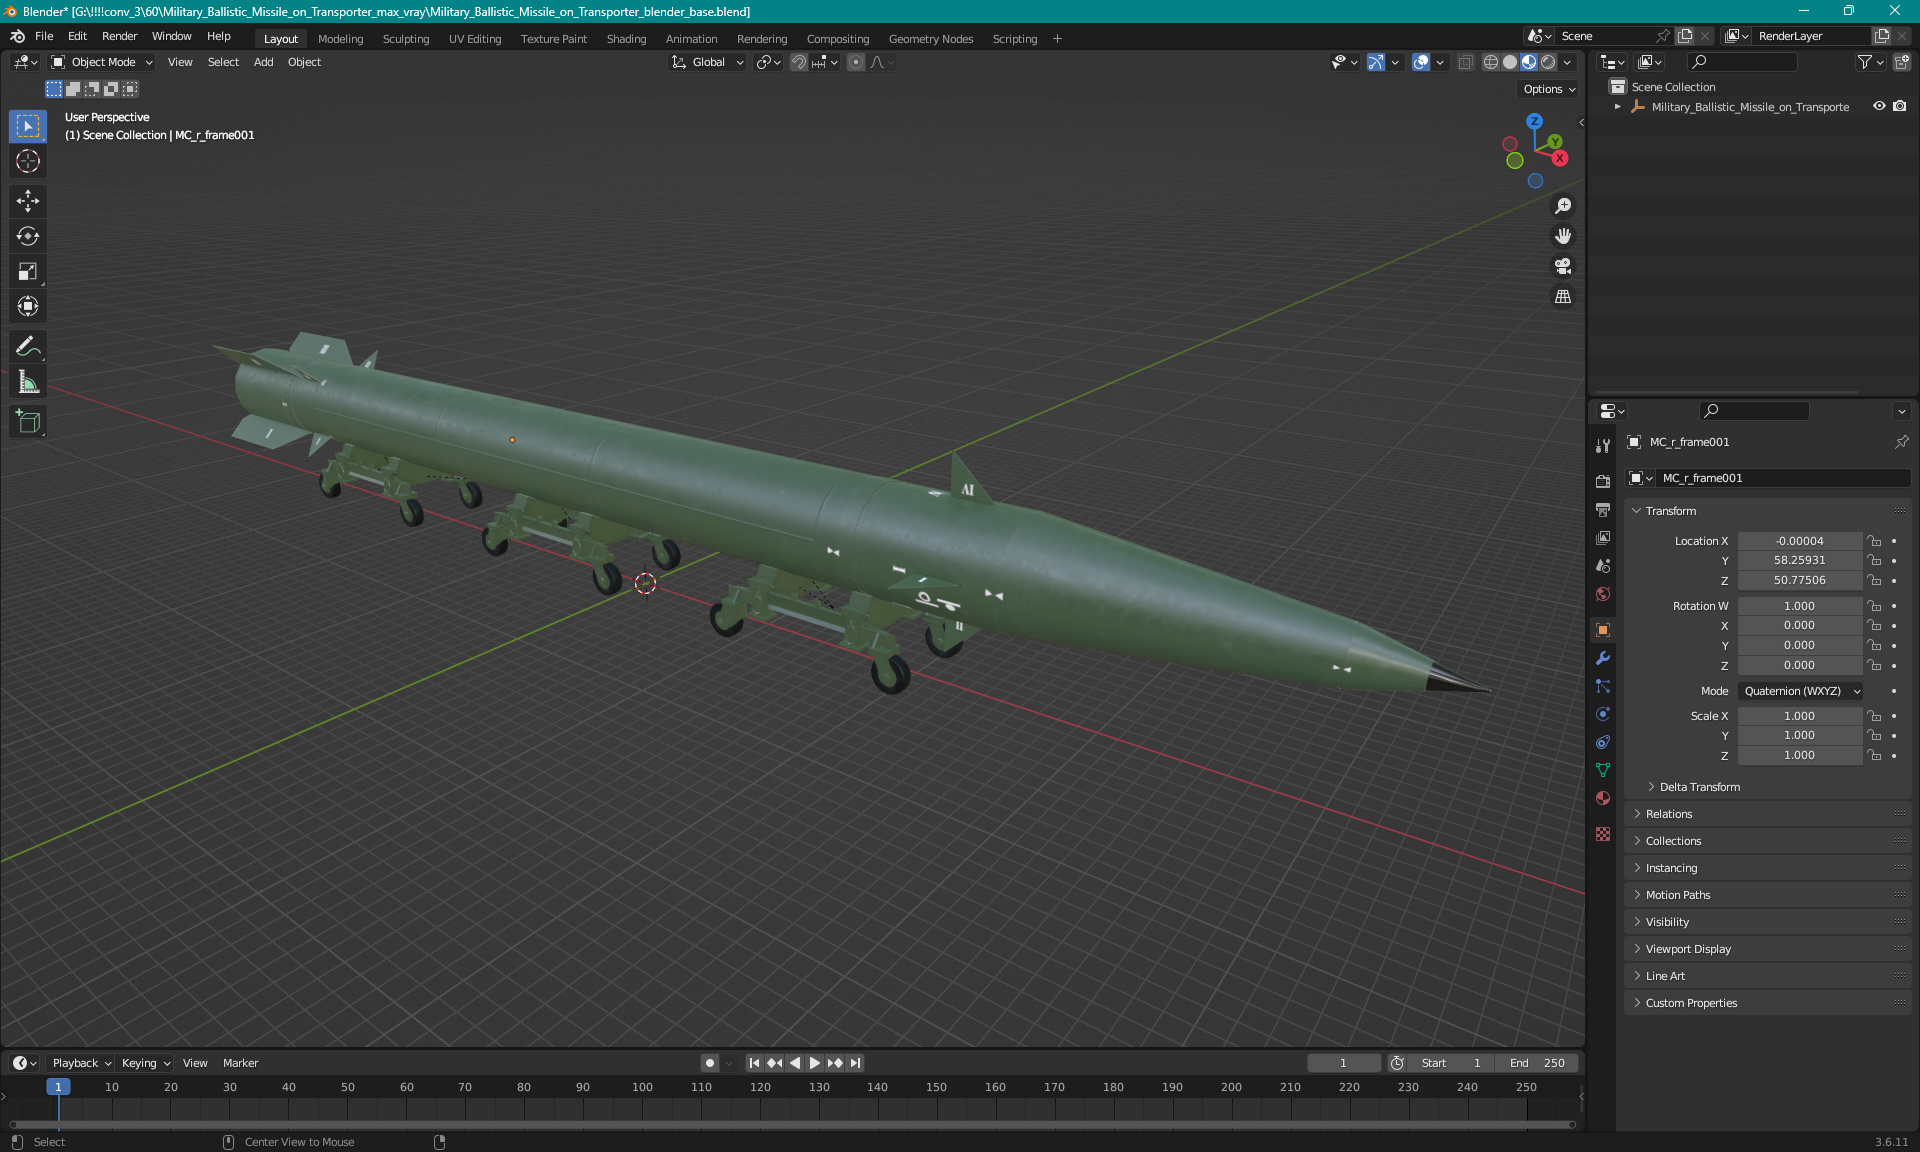The width and height of the screenshot is (1920, 1152).
Task: Click the viewport zoom icon
Action: (1562, 206)
